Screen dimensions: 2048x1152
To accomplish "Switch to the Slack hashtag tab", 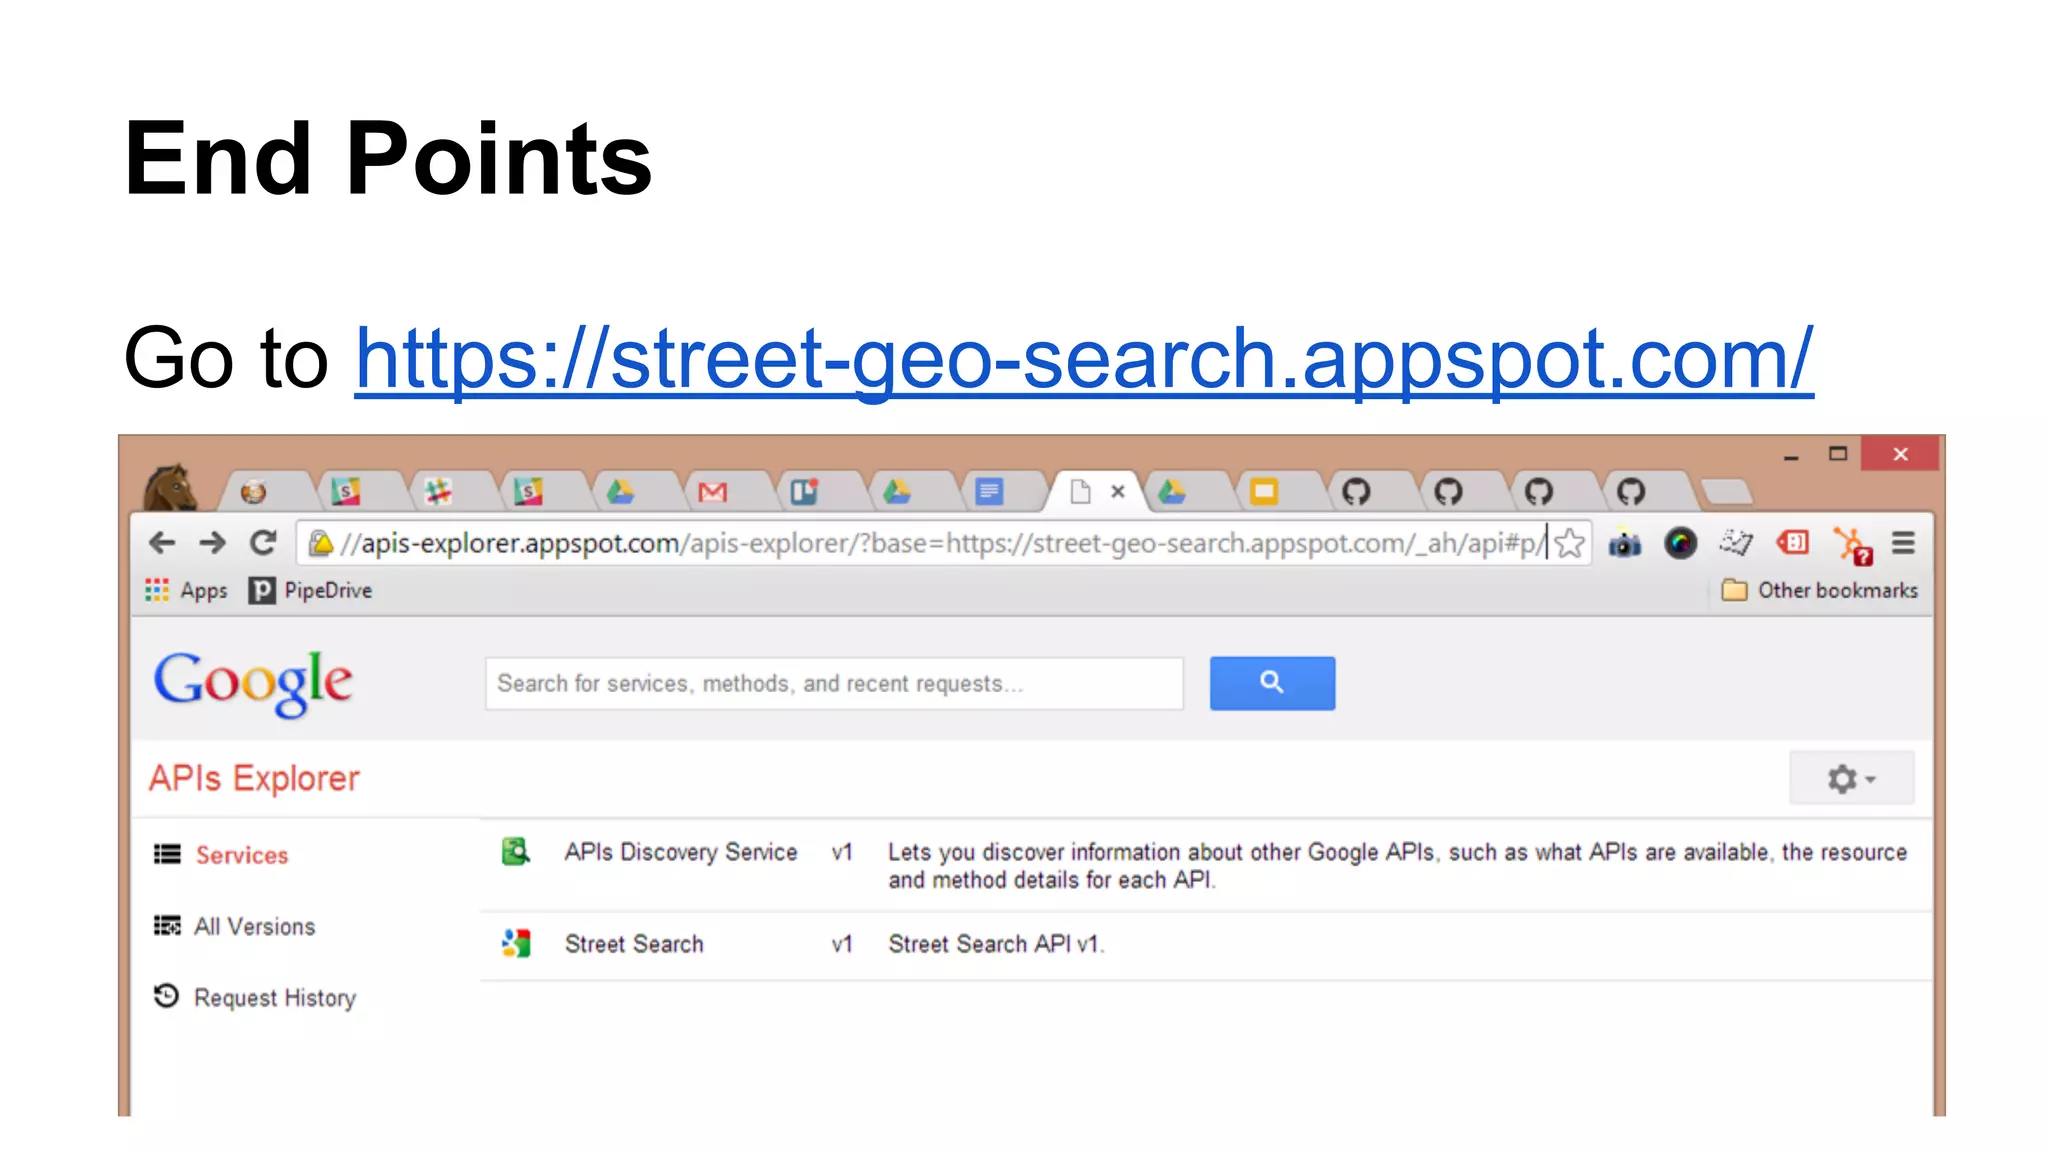I will tap(438, 492).
